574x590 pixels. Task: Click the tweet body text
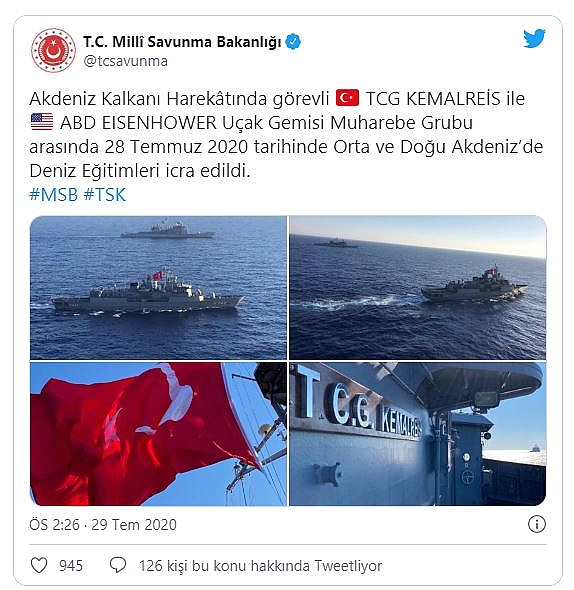coord(286,135)
